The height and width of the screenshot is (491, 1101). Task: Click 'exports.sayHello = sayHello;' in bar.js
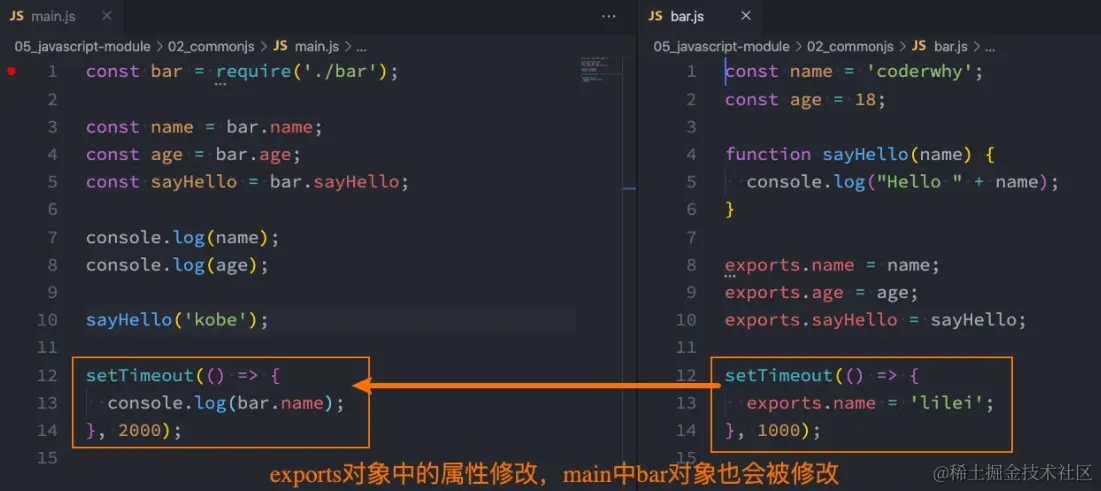pyautogui.click(x=876, y=320)
